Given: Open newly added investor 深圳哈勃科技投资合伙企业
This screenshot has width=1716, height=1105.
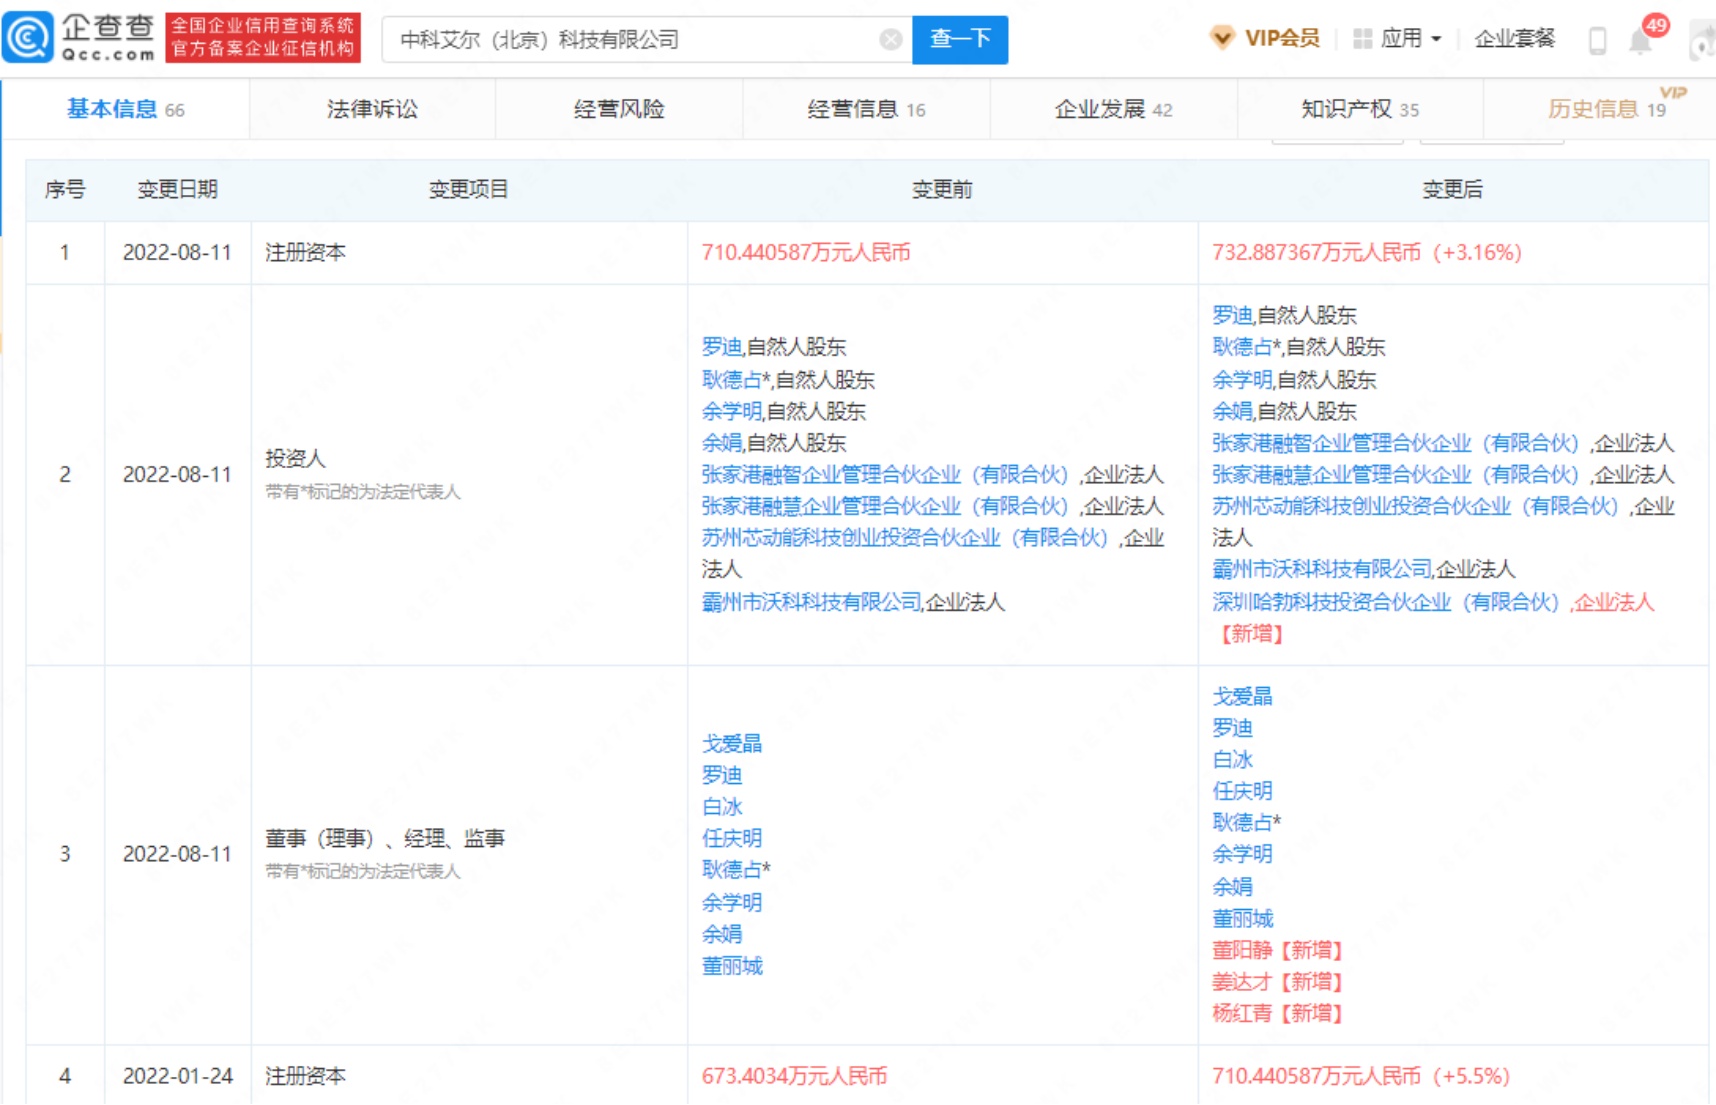Looking at the screenshot, I should point(1385,602).
